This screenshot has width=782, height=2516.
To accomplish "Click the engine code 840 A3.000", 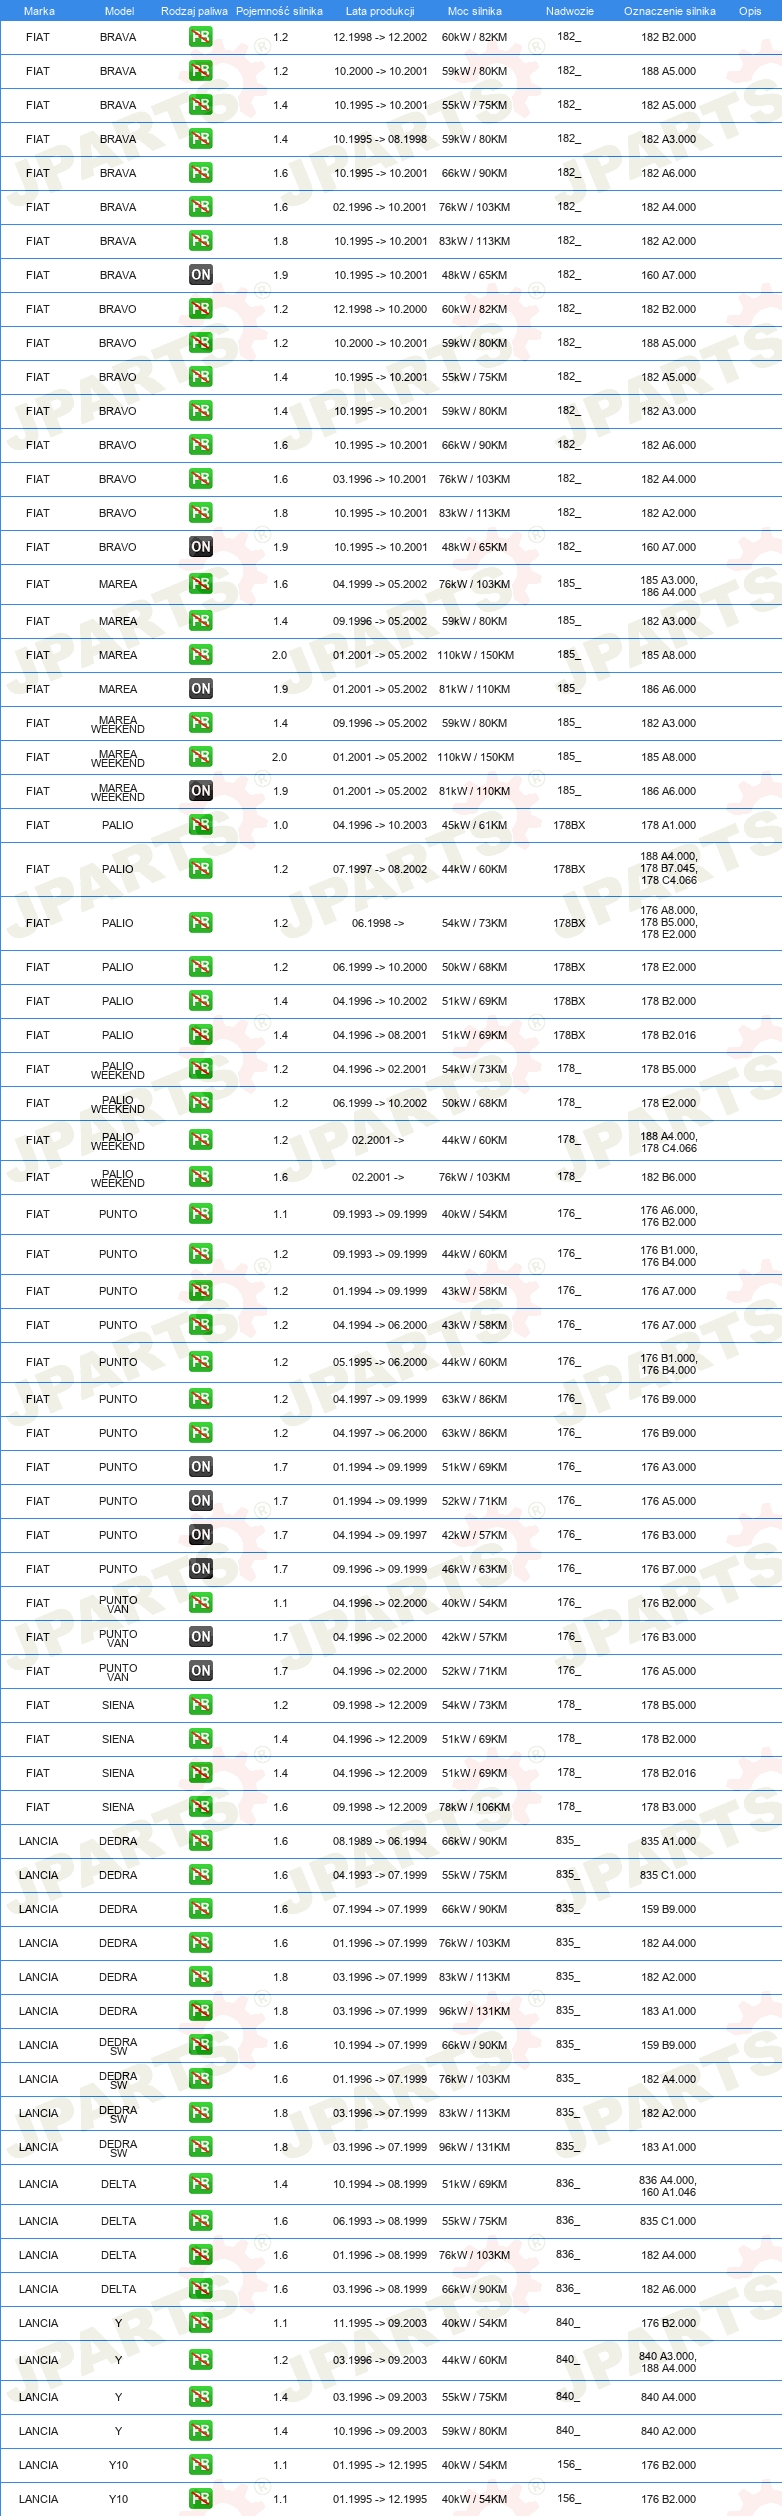I will click(668, 2356).
